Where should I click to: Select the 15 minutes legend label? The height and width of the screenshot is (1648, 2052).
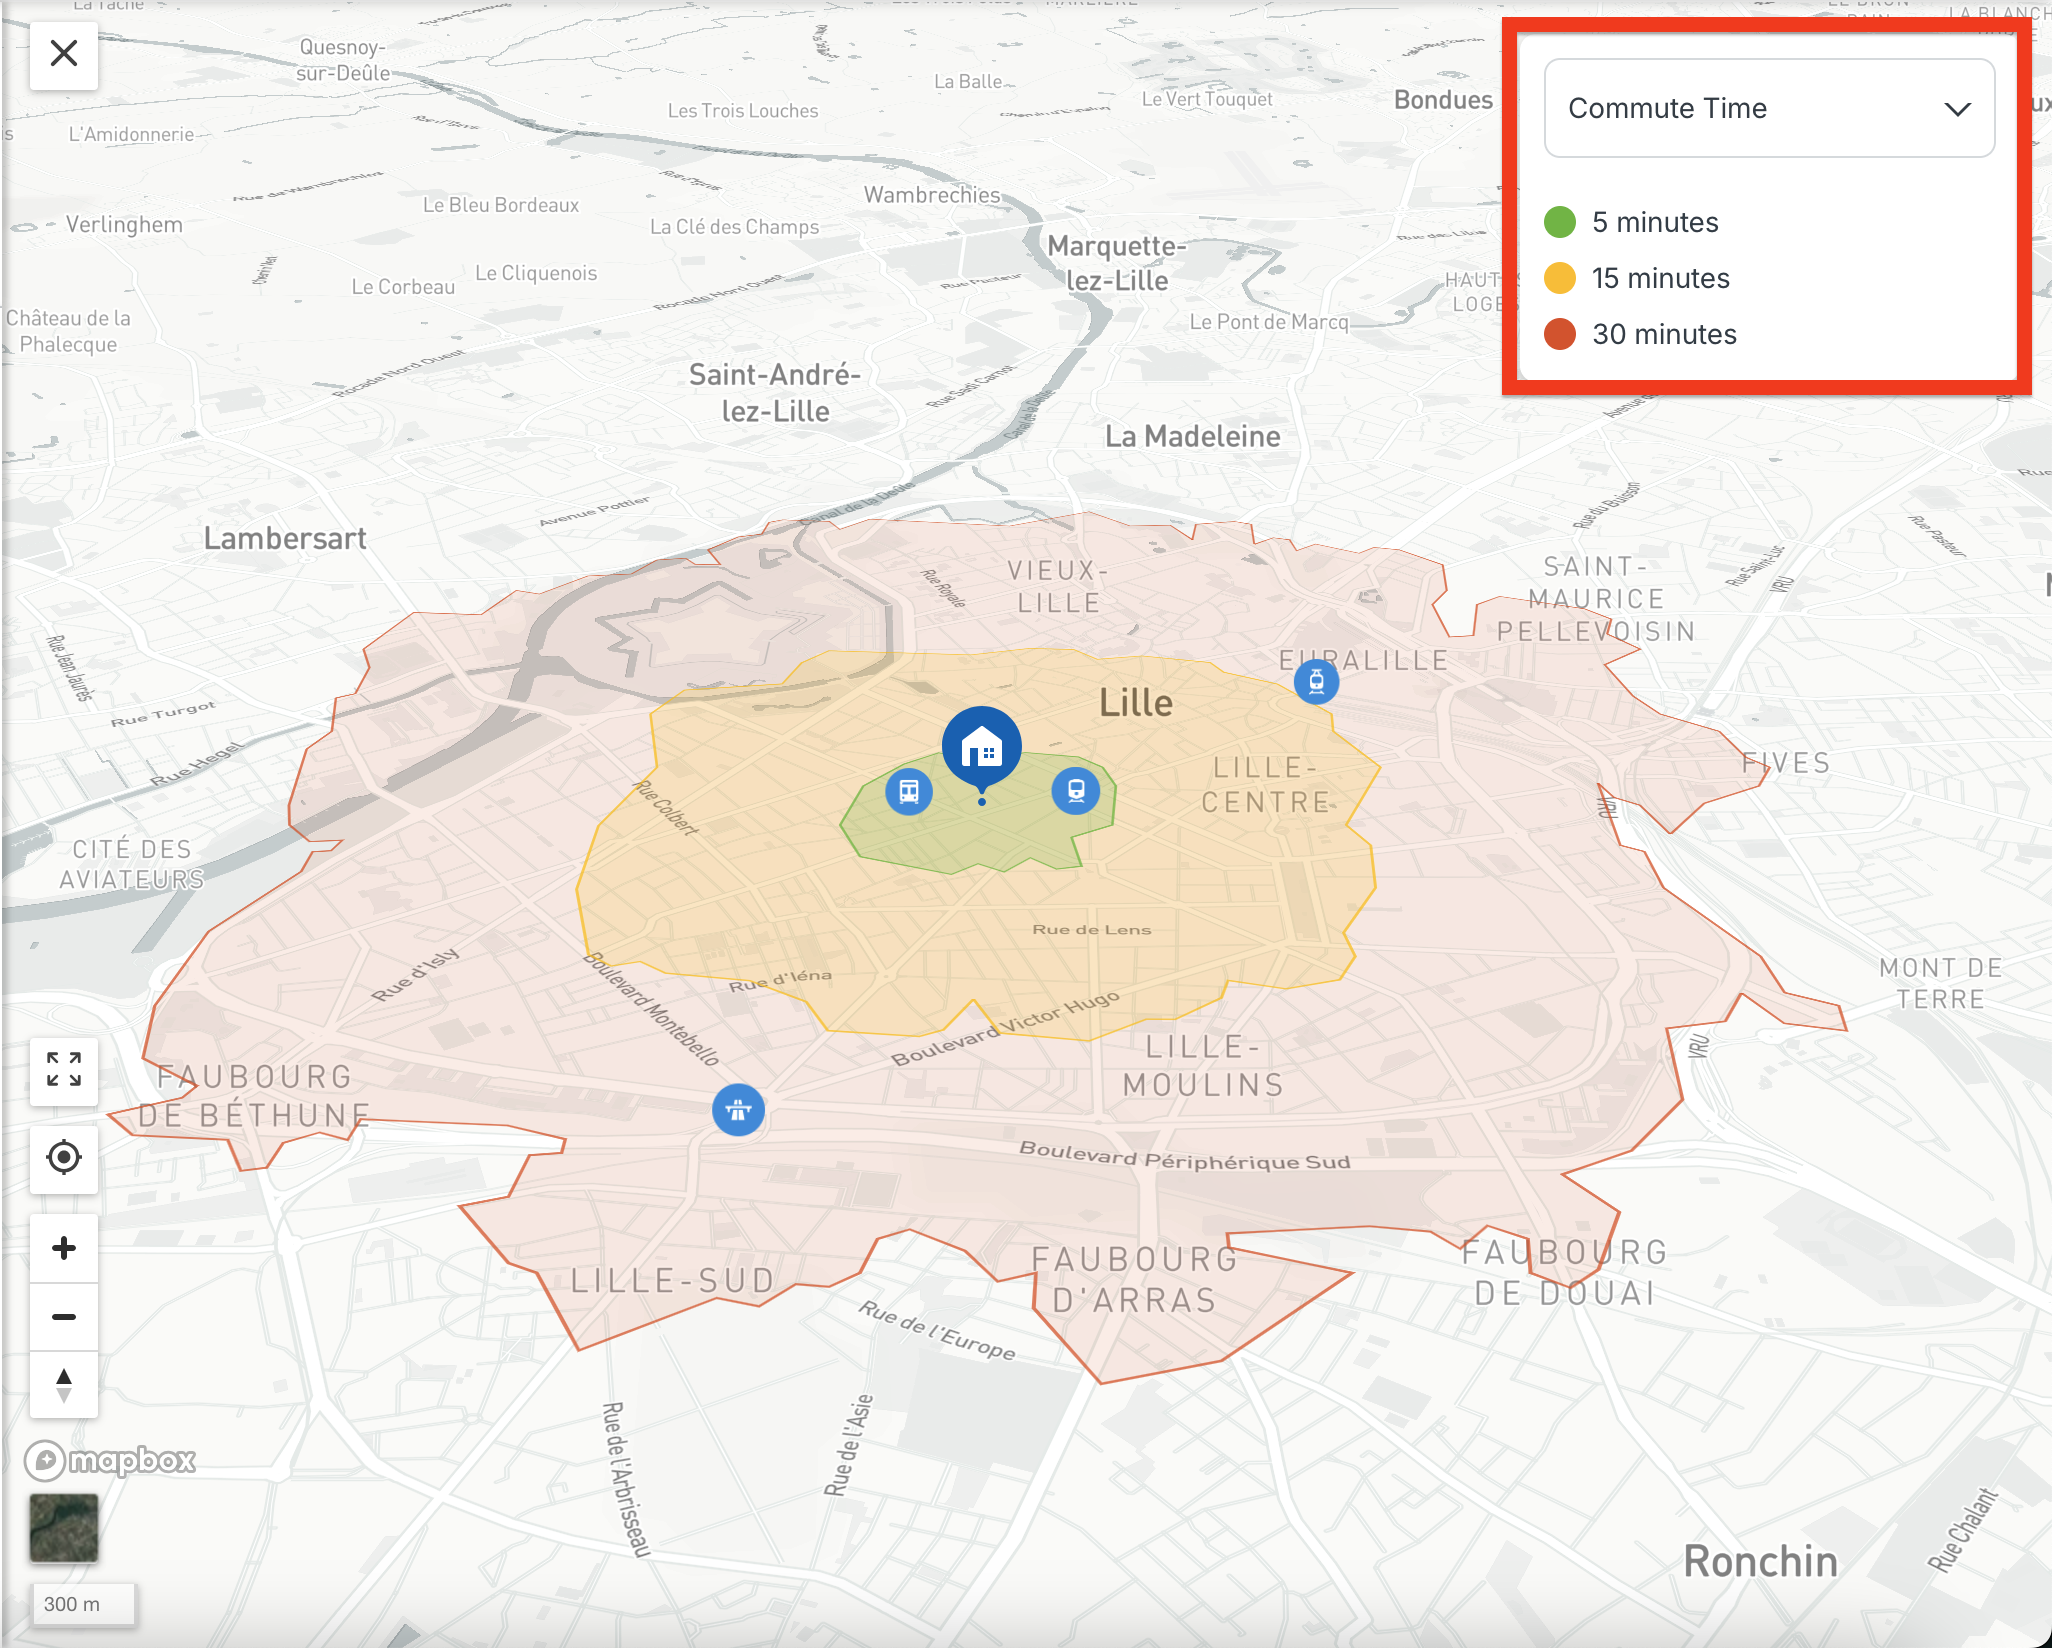pos(1661,278)
